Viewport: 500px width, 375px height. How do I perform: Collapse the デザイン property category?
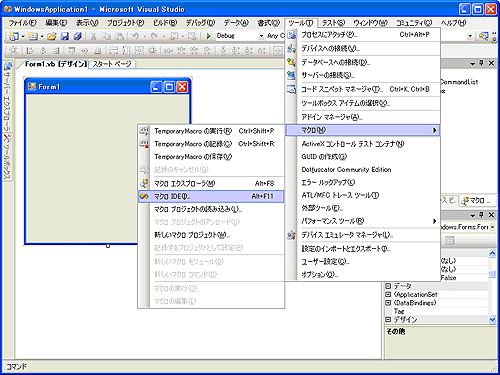coord(388,319)
